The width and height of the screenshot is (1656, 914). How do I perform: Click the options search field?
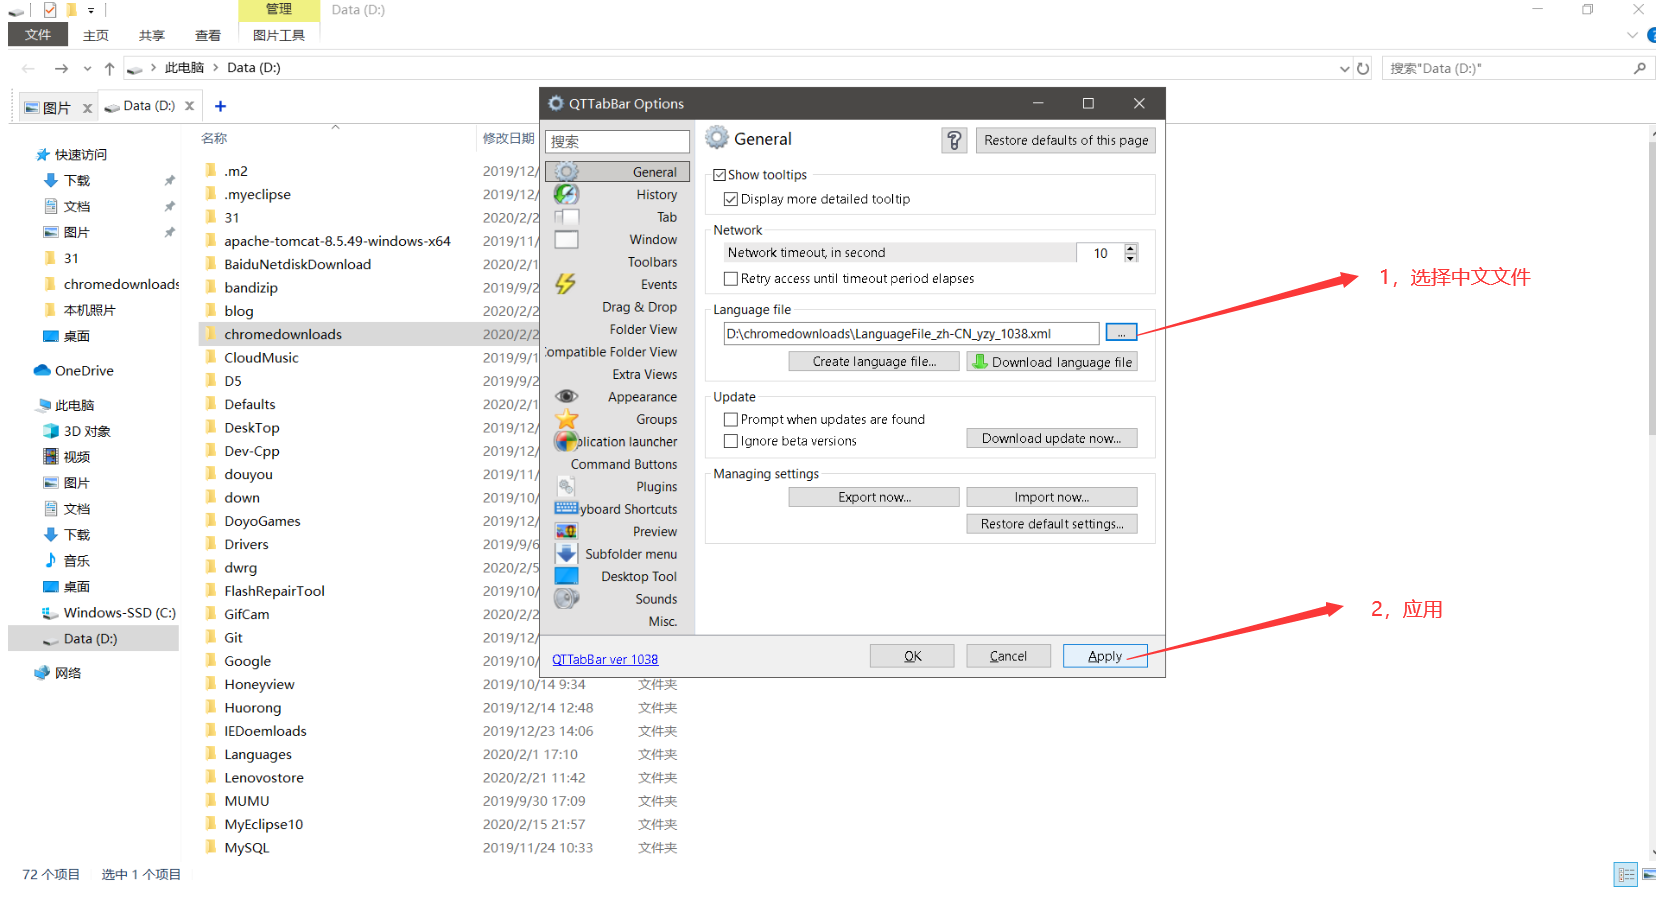coord(617,141)
